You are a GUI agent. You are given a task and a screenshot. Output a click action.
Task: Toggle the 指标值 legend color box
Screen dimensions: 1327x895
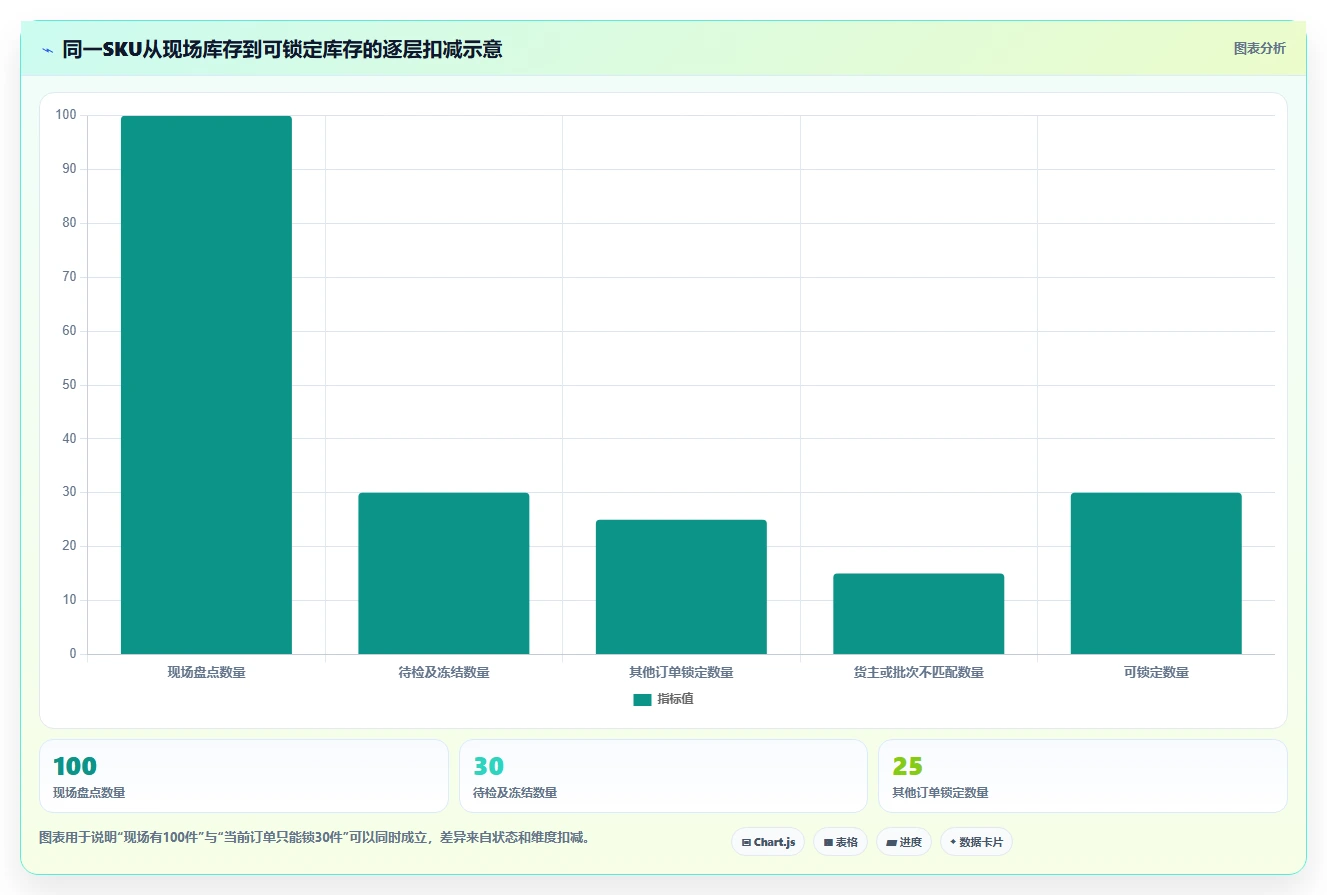coord(642,699)
